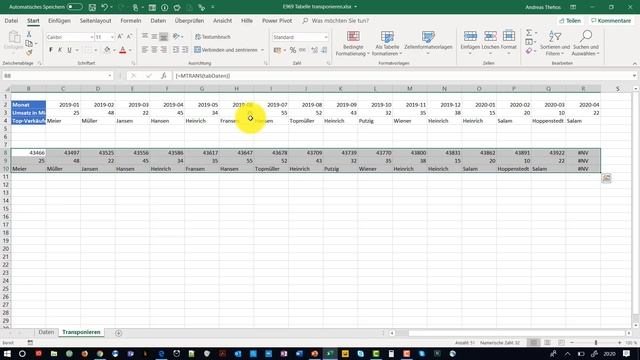Click the text orientation icon
640x360 pixels.
[176, 37]
